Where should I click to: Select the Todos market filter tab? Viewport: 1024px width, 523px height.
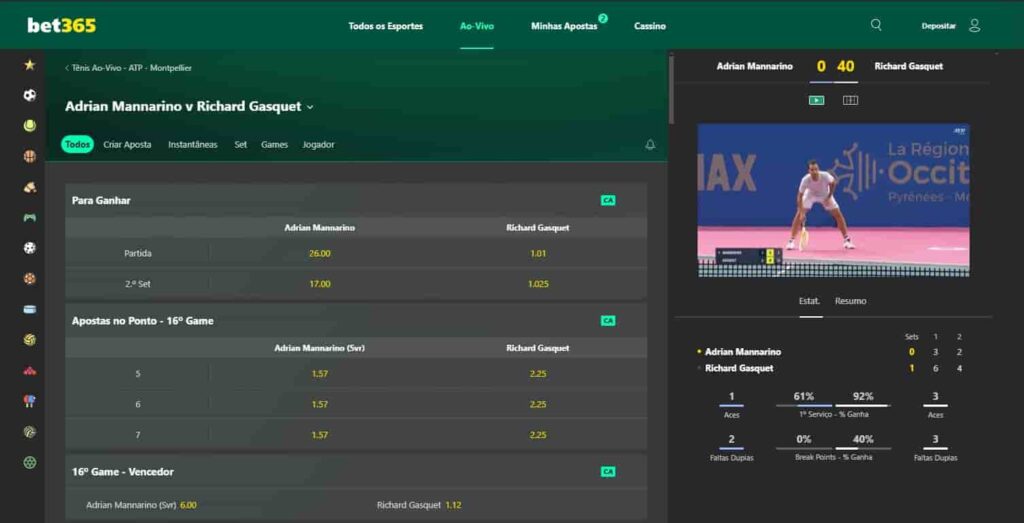(x=78, y=144)
